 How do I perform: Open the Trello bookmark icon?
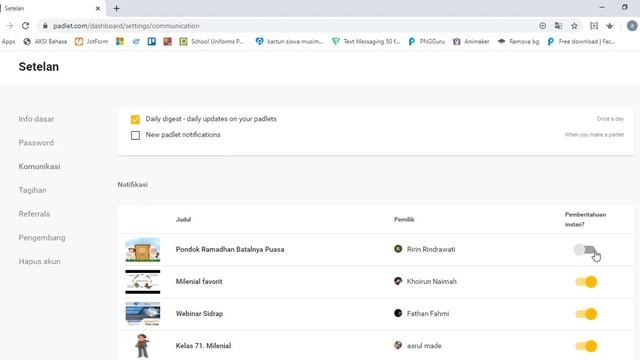pyautogui.click(x=152, y=42)
